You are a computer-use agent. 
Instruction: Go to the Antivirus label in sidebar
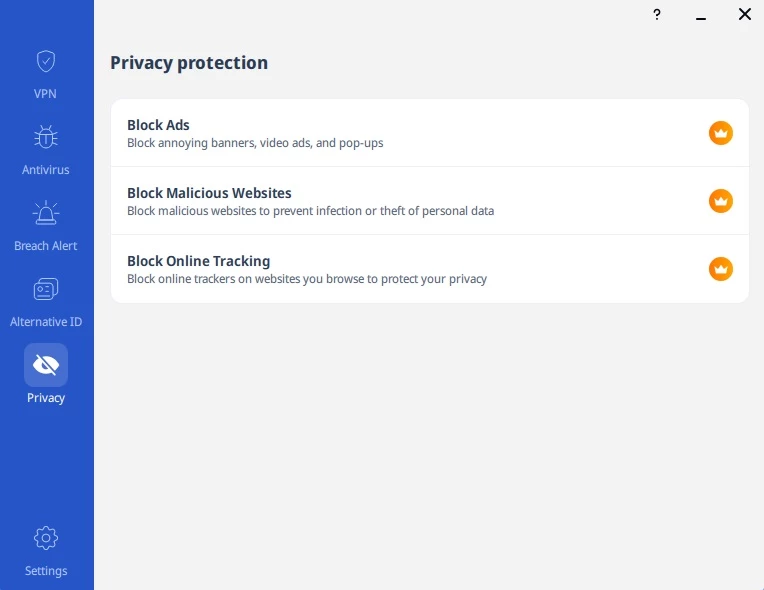46,170
